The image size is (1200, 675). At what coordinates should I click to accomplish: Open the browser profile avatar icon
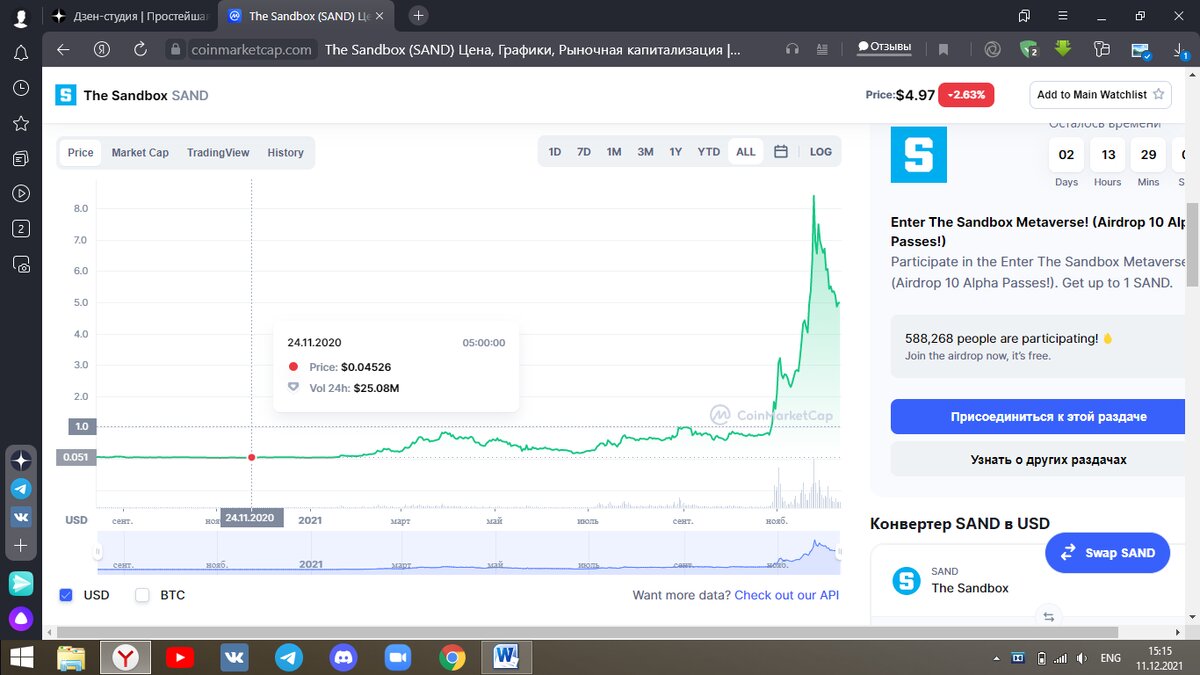(20, 16)
